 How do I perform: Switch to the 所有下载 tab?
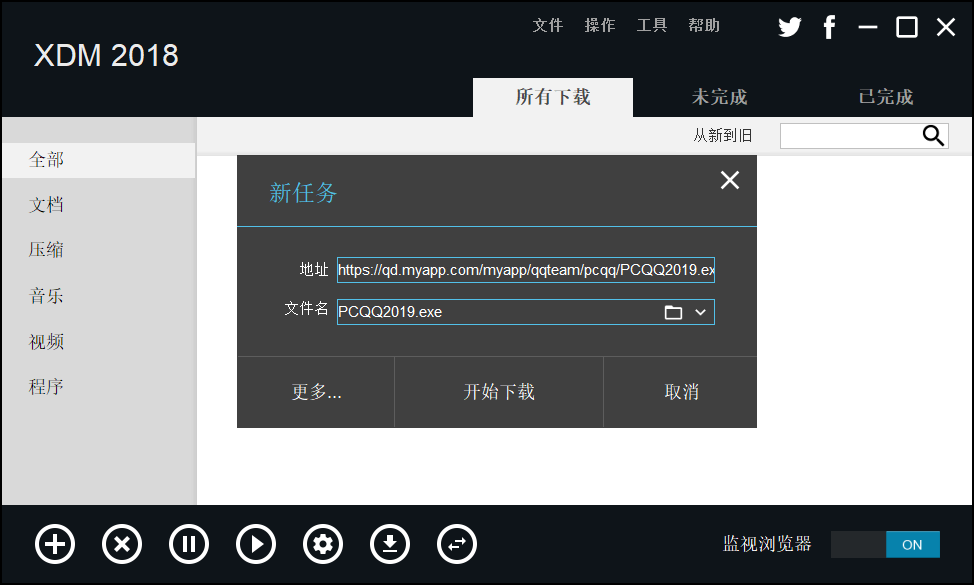553,98
